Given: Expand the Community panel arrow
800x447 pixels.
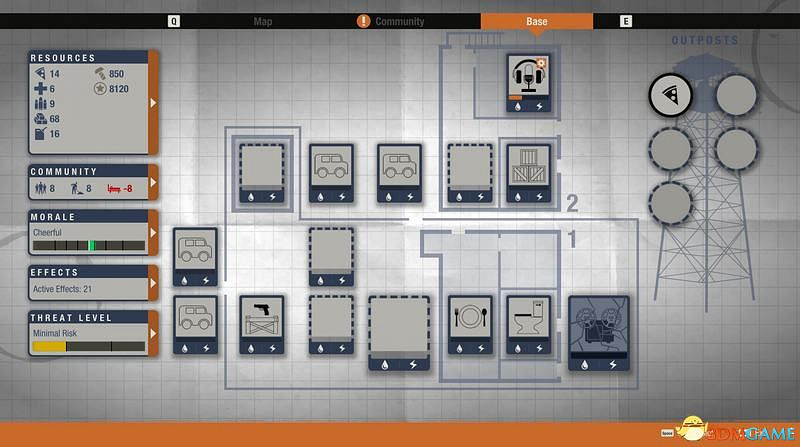Looking at the screenshot, I should tap(153, 184).
